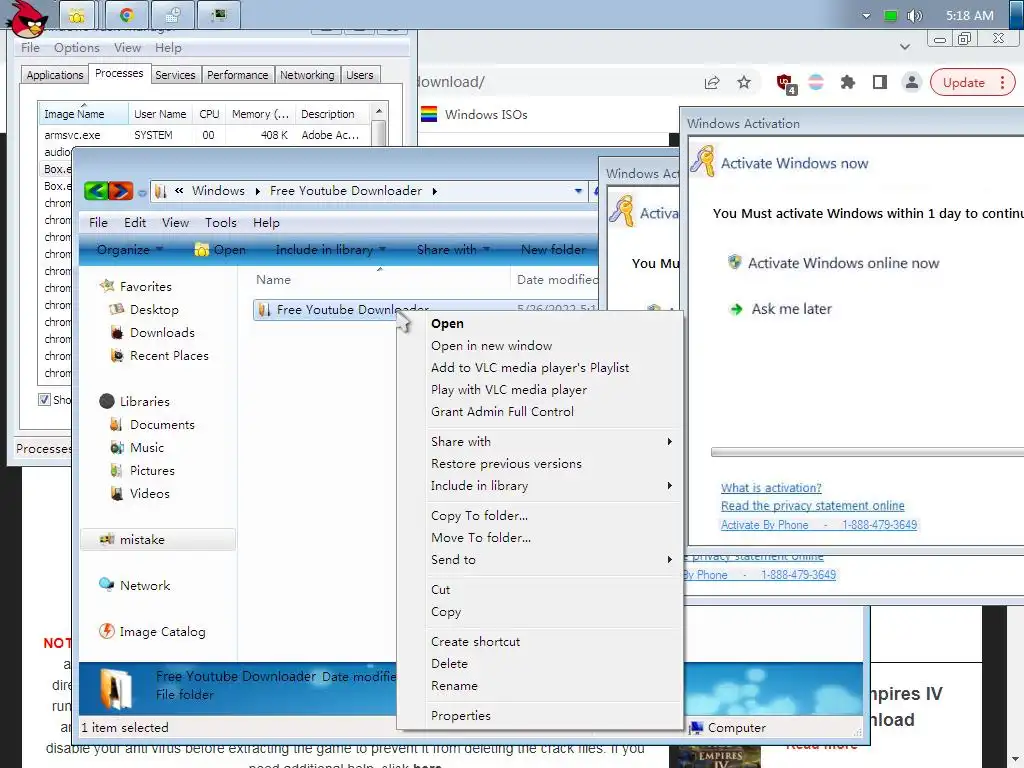Open Read the privacy statement online
Image resolution: width=1024 pixels, height=768 pixels.
pyautogui.click(x=812, y=505)
